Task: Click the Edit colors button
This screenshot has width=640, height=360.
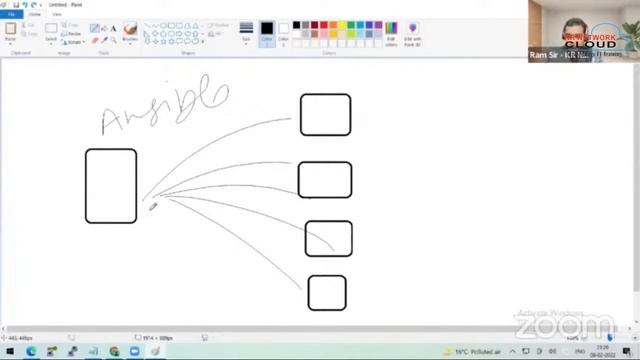Action: tap(391, 34)
